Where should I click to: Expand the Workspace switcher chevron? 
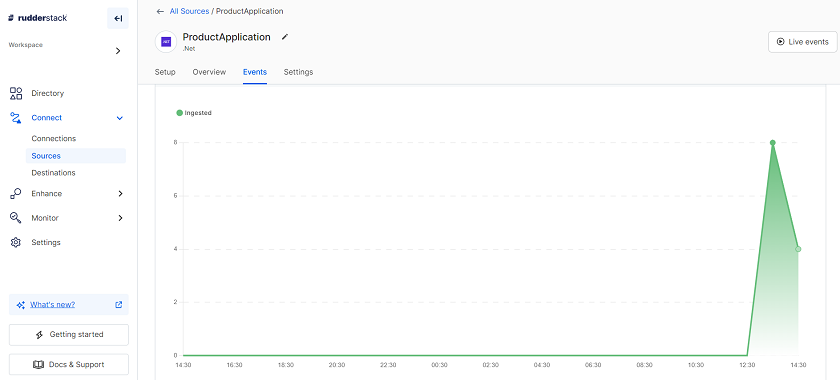118,51
